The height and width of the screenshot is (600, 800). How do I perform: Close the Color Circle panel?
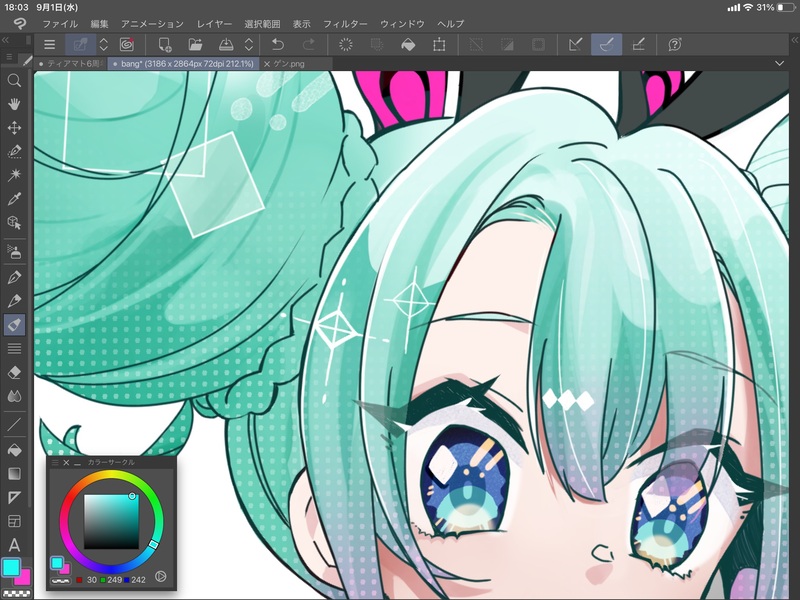point(66,462)
